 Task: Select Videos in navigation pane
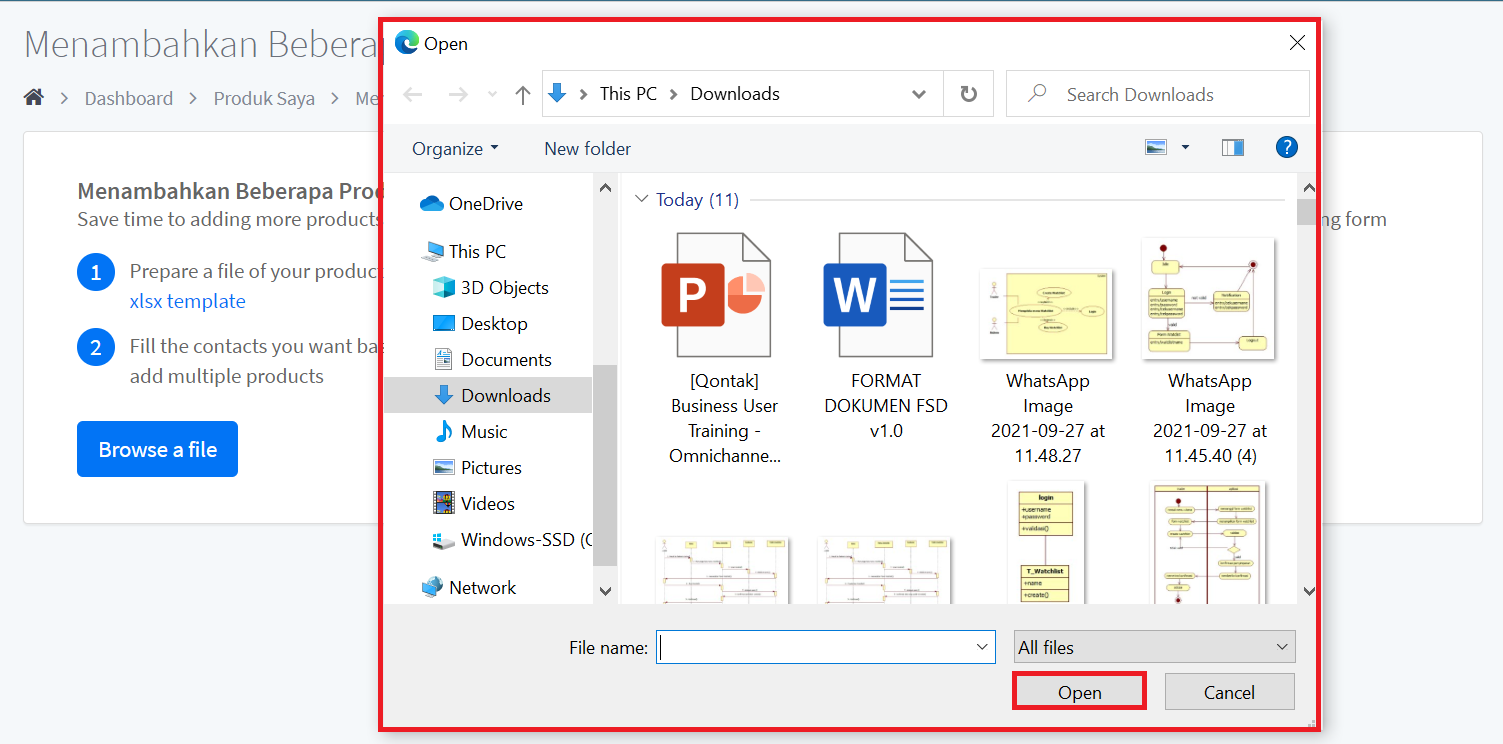474,504
